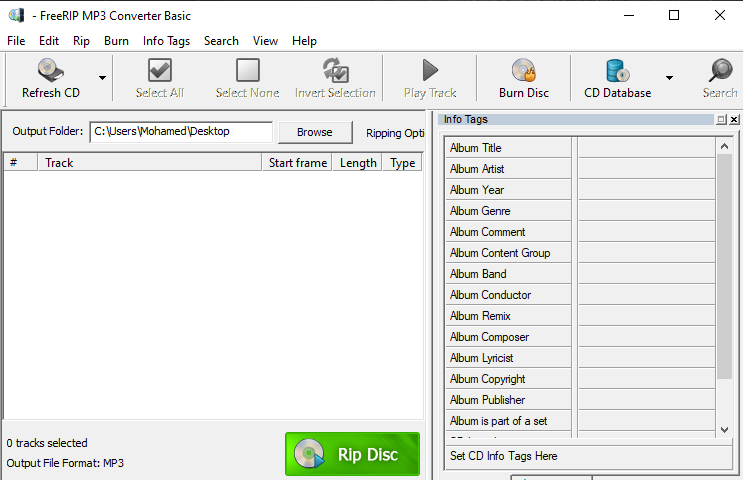Click the Album Title value field
Image resolution: width=743 pixels, height=480 pixels.
click(646, 148)
